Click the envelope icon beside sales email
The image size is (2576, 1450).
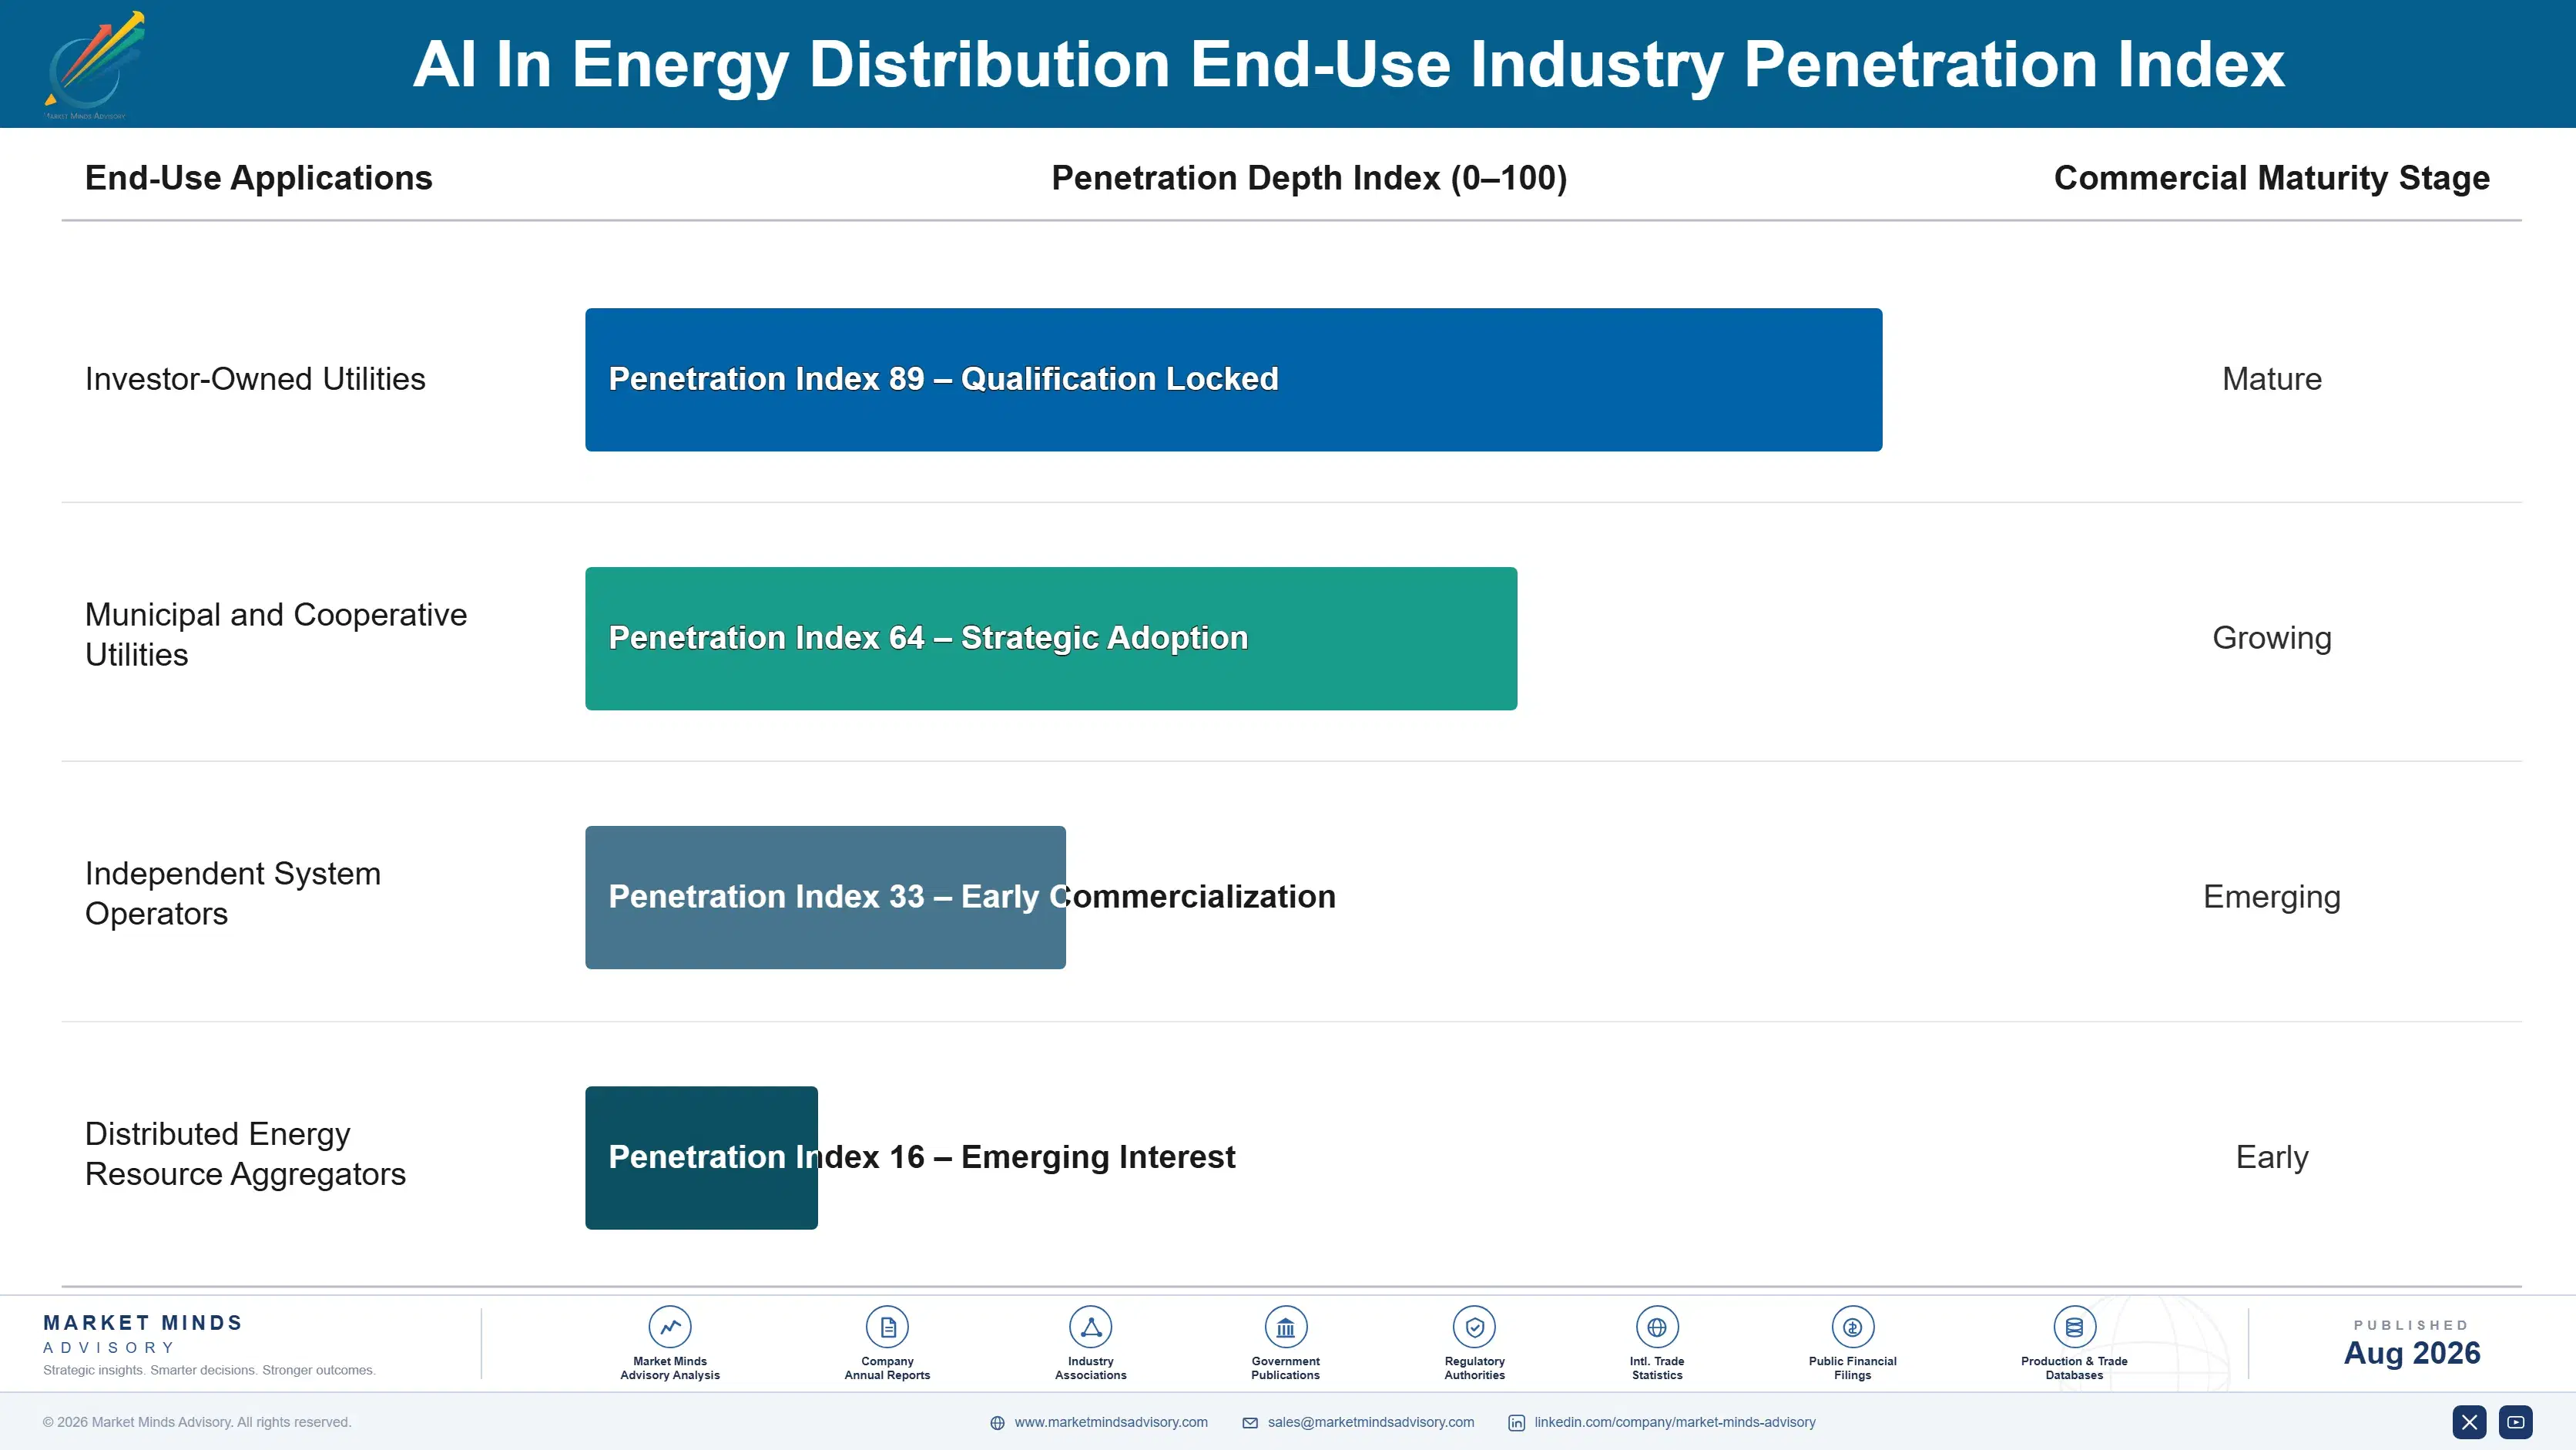[1250, 1423]
